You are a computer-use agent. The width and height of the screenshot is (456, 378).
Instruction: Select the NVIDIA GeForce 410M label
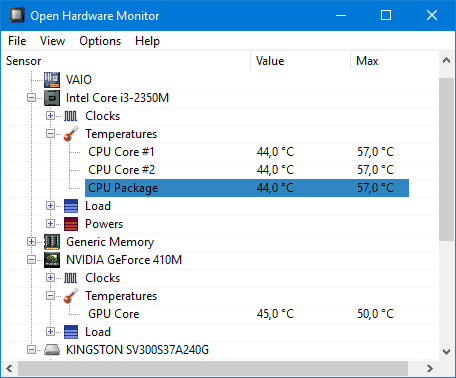point(124,260)
